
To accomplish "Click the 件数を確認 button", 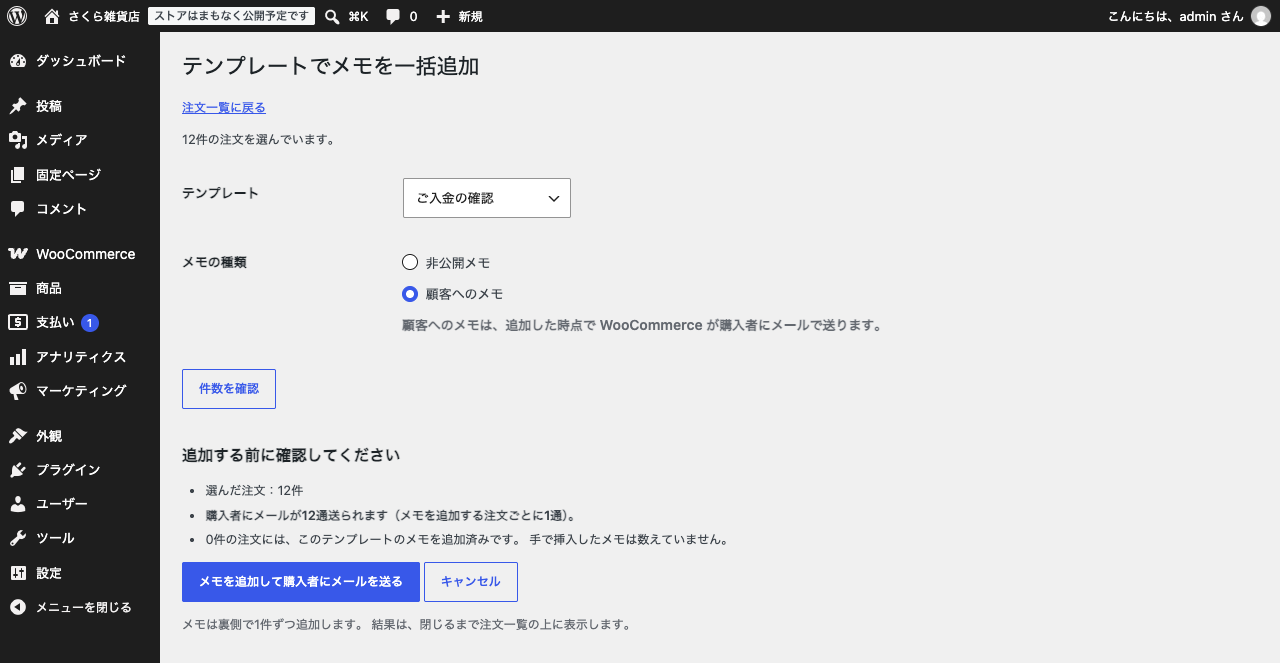I will pyautogui.click(x=229, y=389).
